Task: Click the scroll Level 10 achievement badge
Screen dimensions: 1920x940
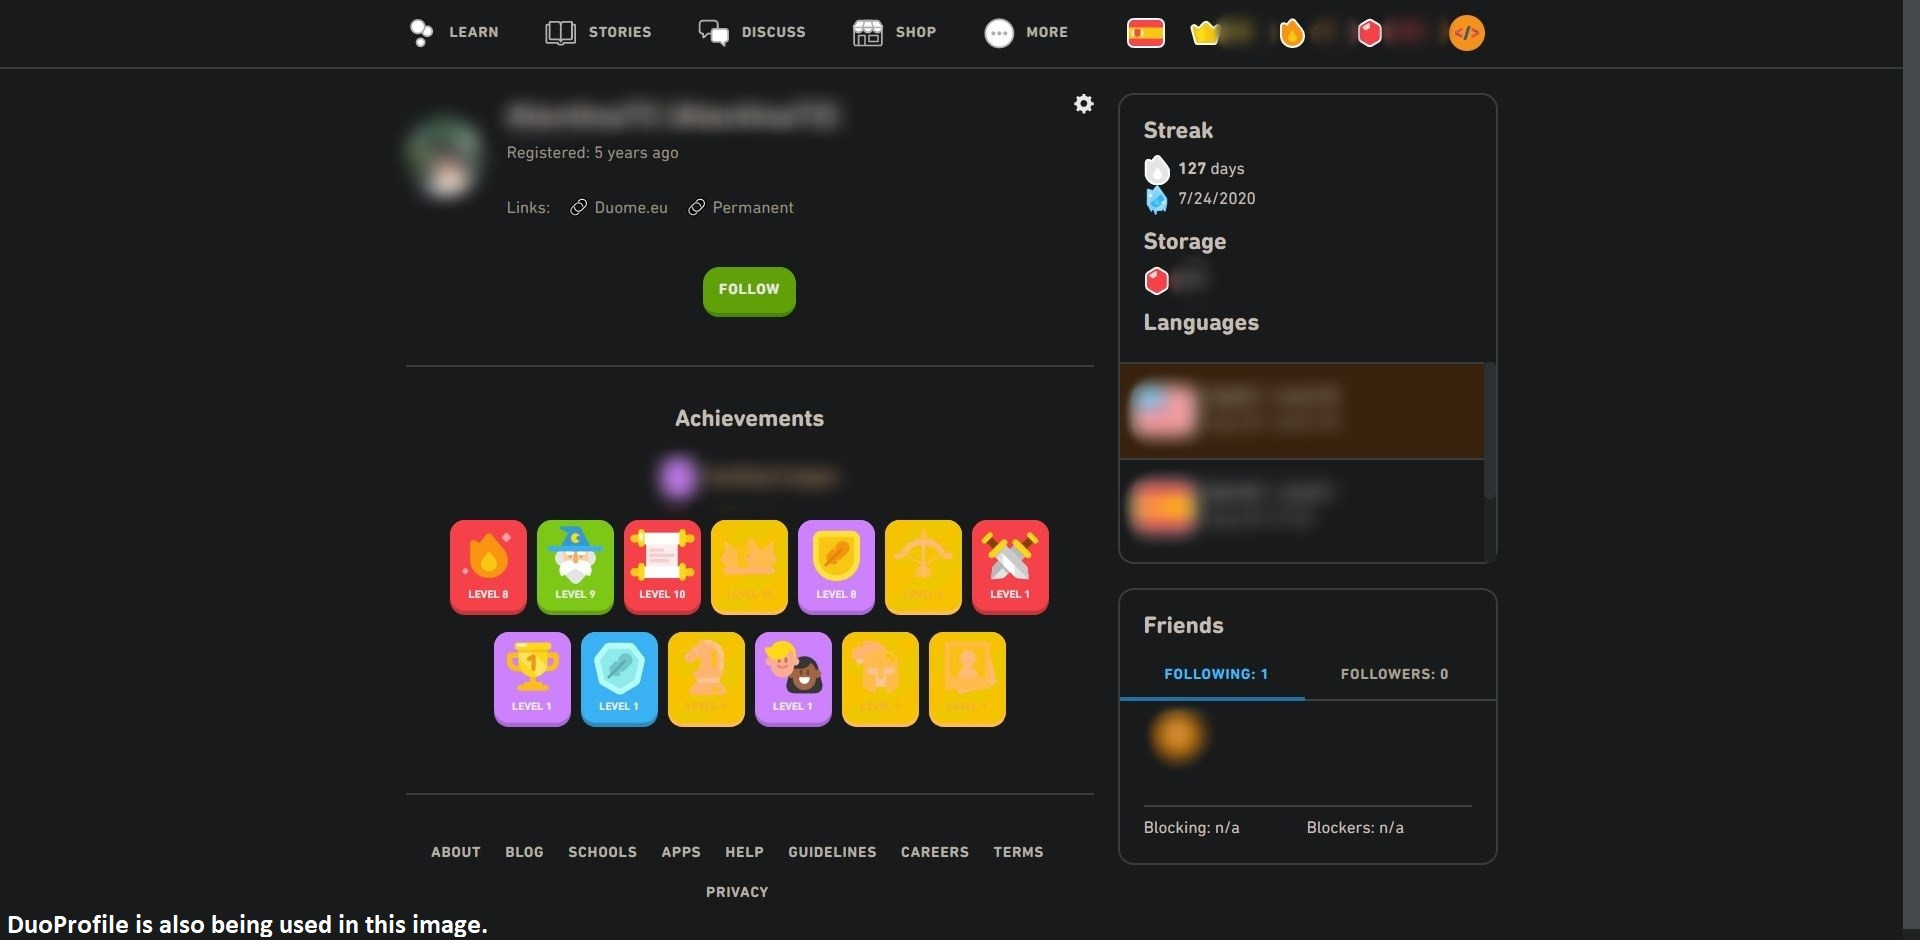Action: coord(661,566)
